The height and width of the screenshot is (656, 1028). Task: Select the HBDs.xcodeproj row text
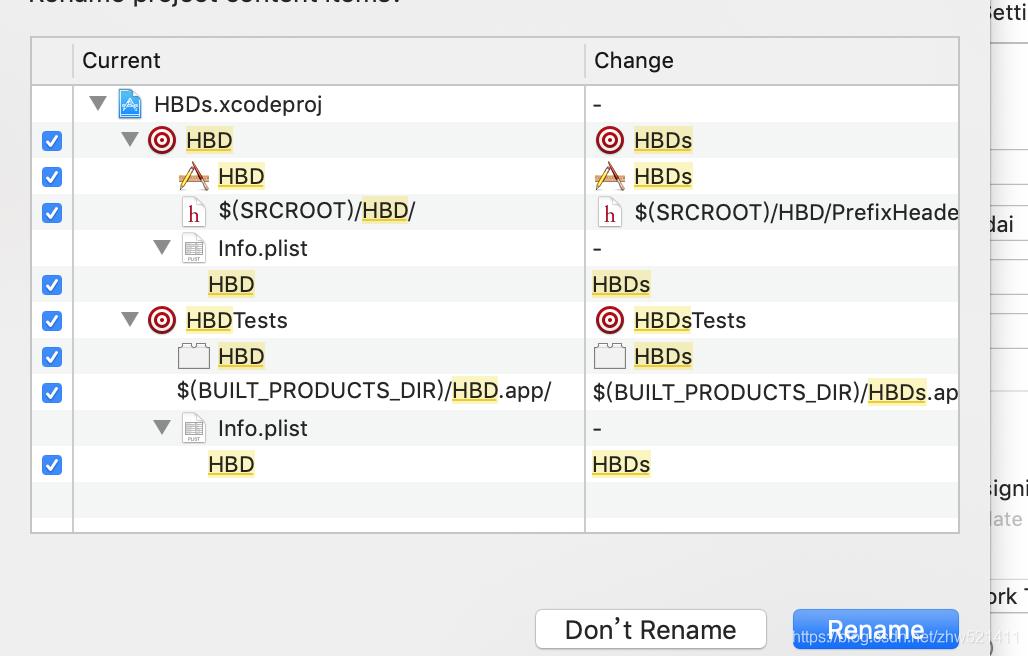238,104
